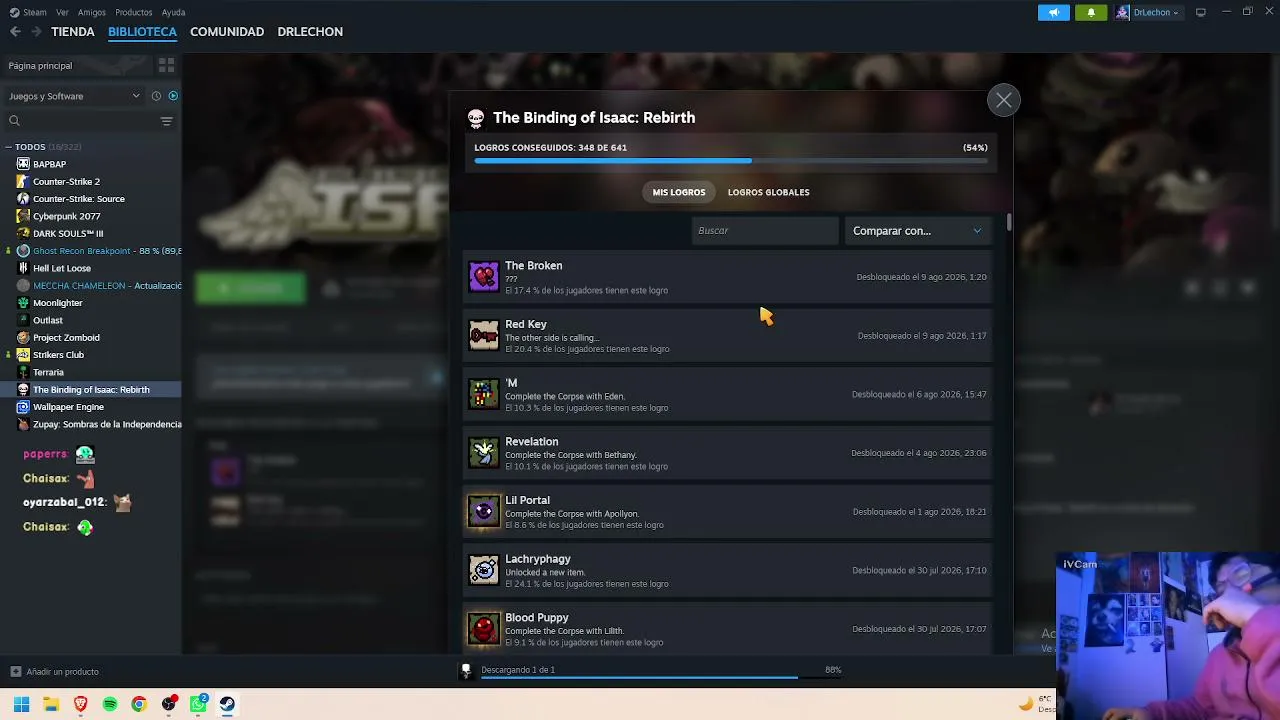This screenshot has width=1280, height=720.
Task: Open Spotify from the taskbar
Action: pyautogui.click(x=110, y=704)
